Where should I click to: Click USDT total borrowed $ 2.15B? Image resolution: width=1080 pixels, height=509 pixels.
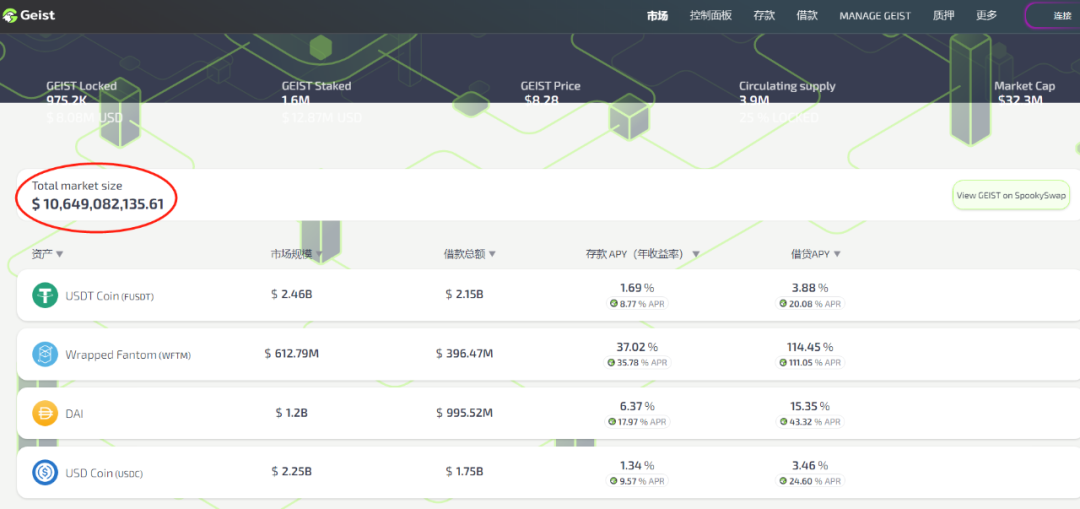coord(464,294)
